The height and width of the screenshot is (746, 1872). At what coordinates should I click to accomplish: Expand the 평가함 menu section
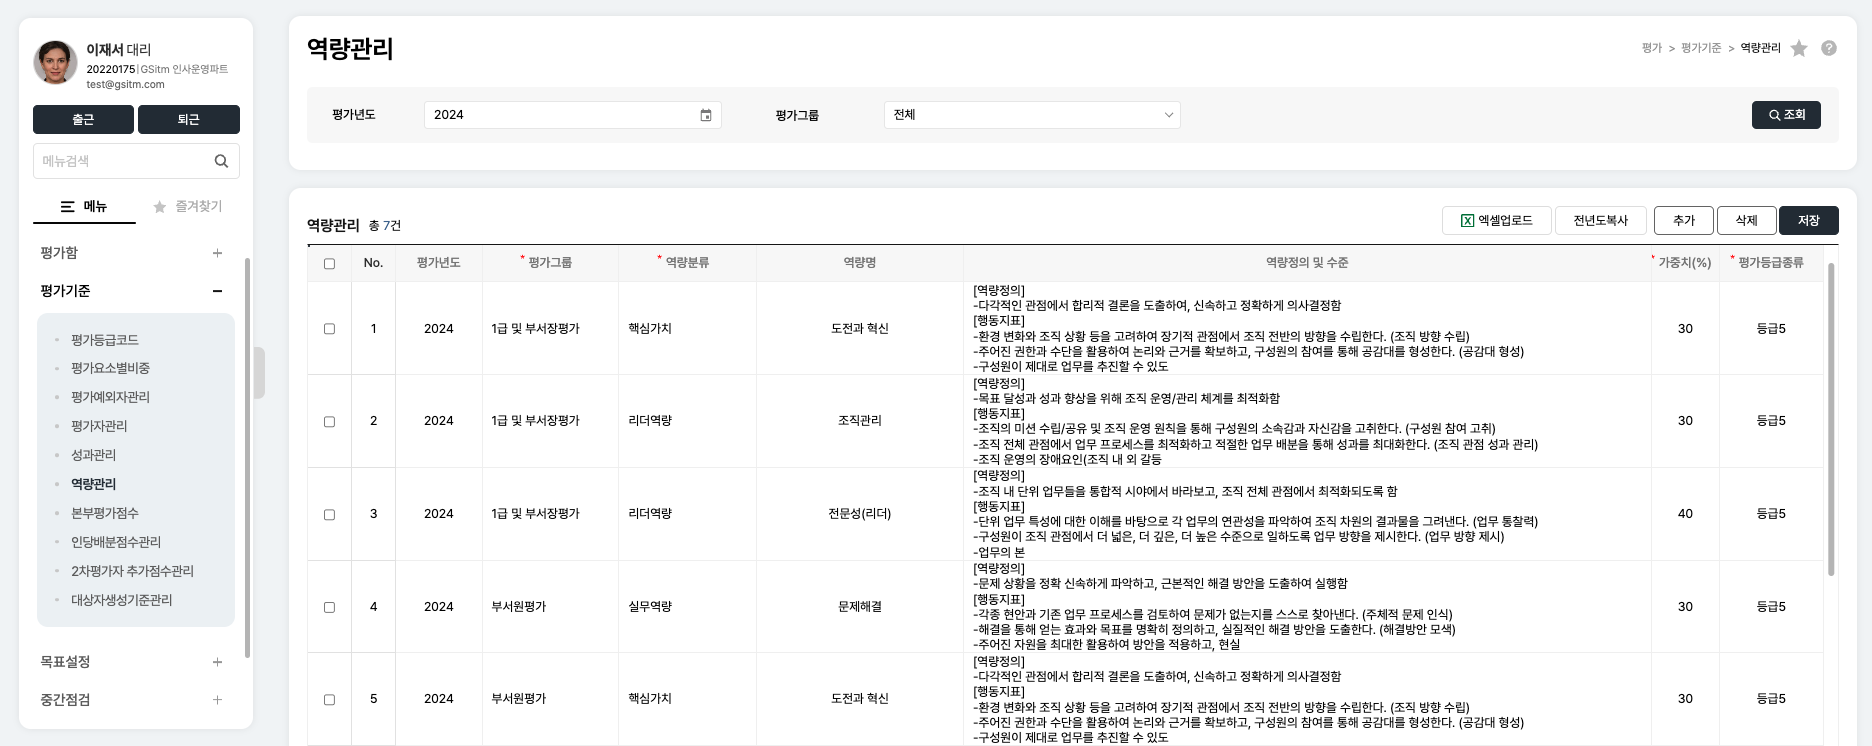[217, 253]
